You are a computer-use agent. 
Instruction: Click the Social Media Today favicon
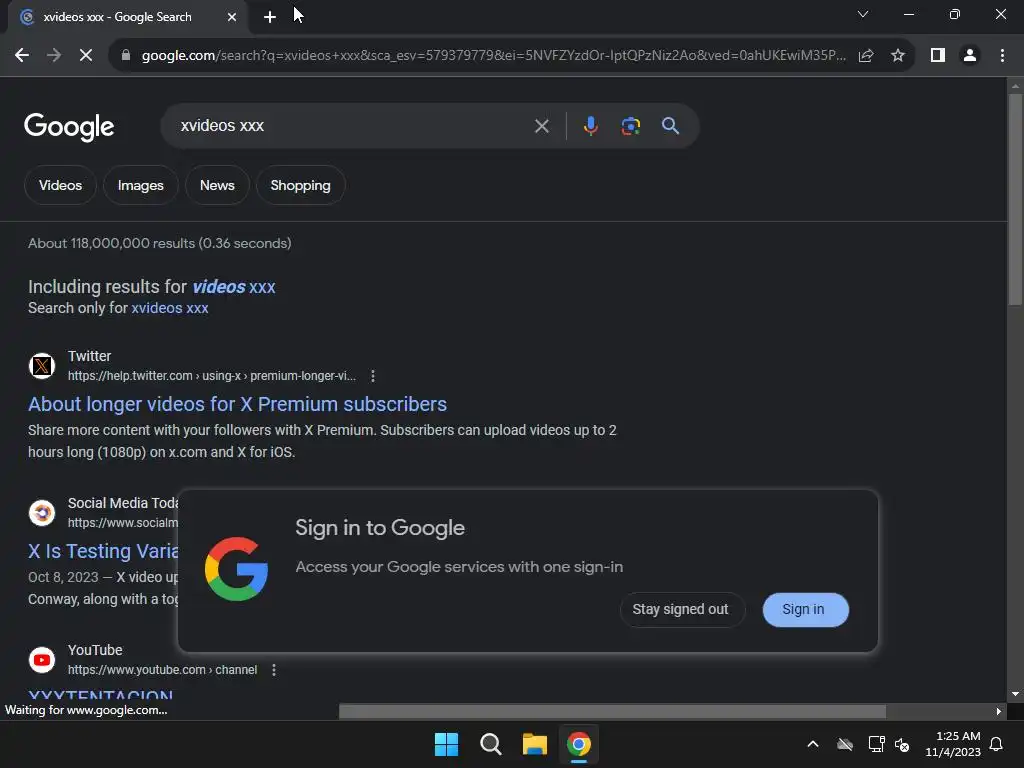[42, 513]
